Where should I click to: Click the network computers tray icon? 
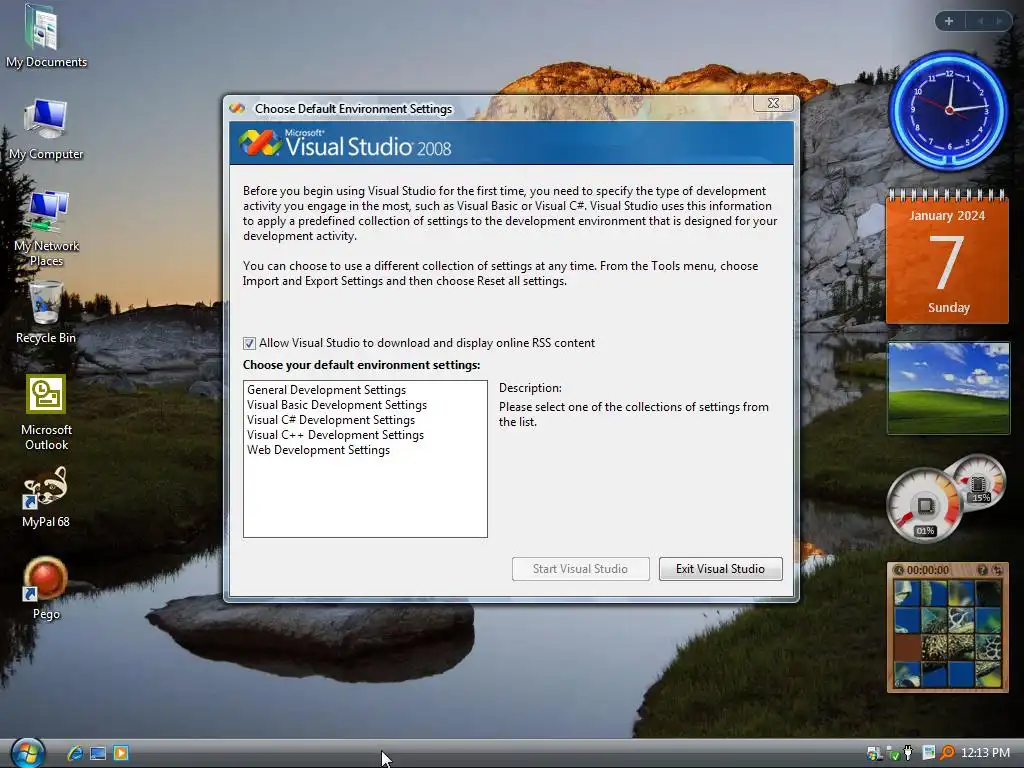pos(874,752)
